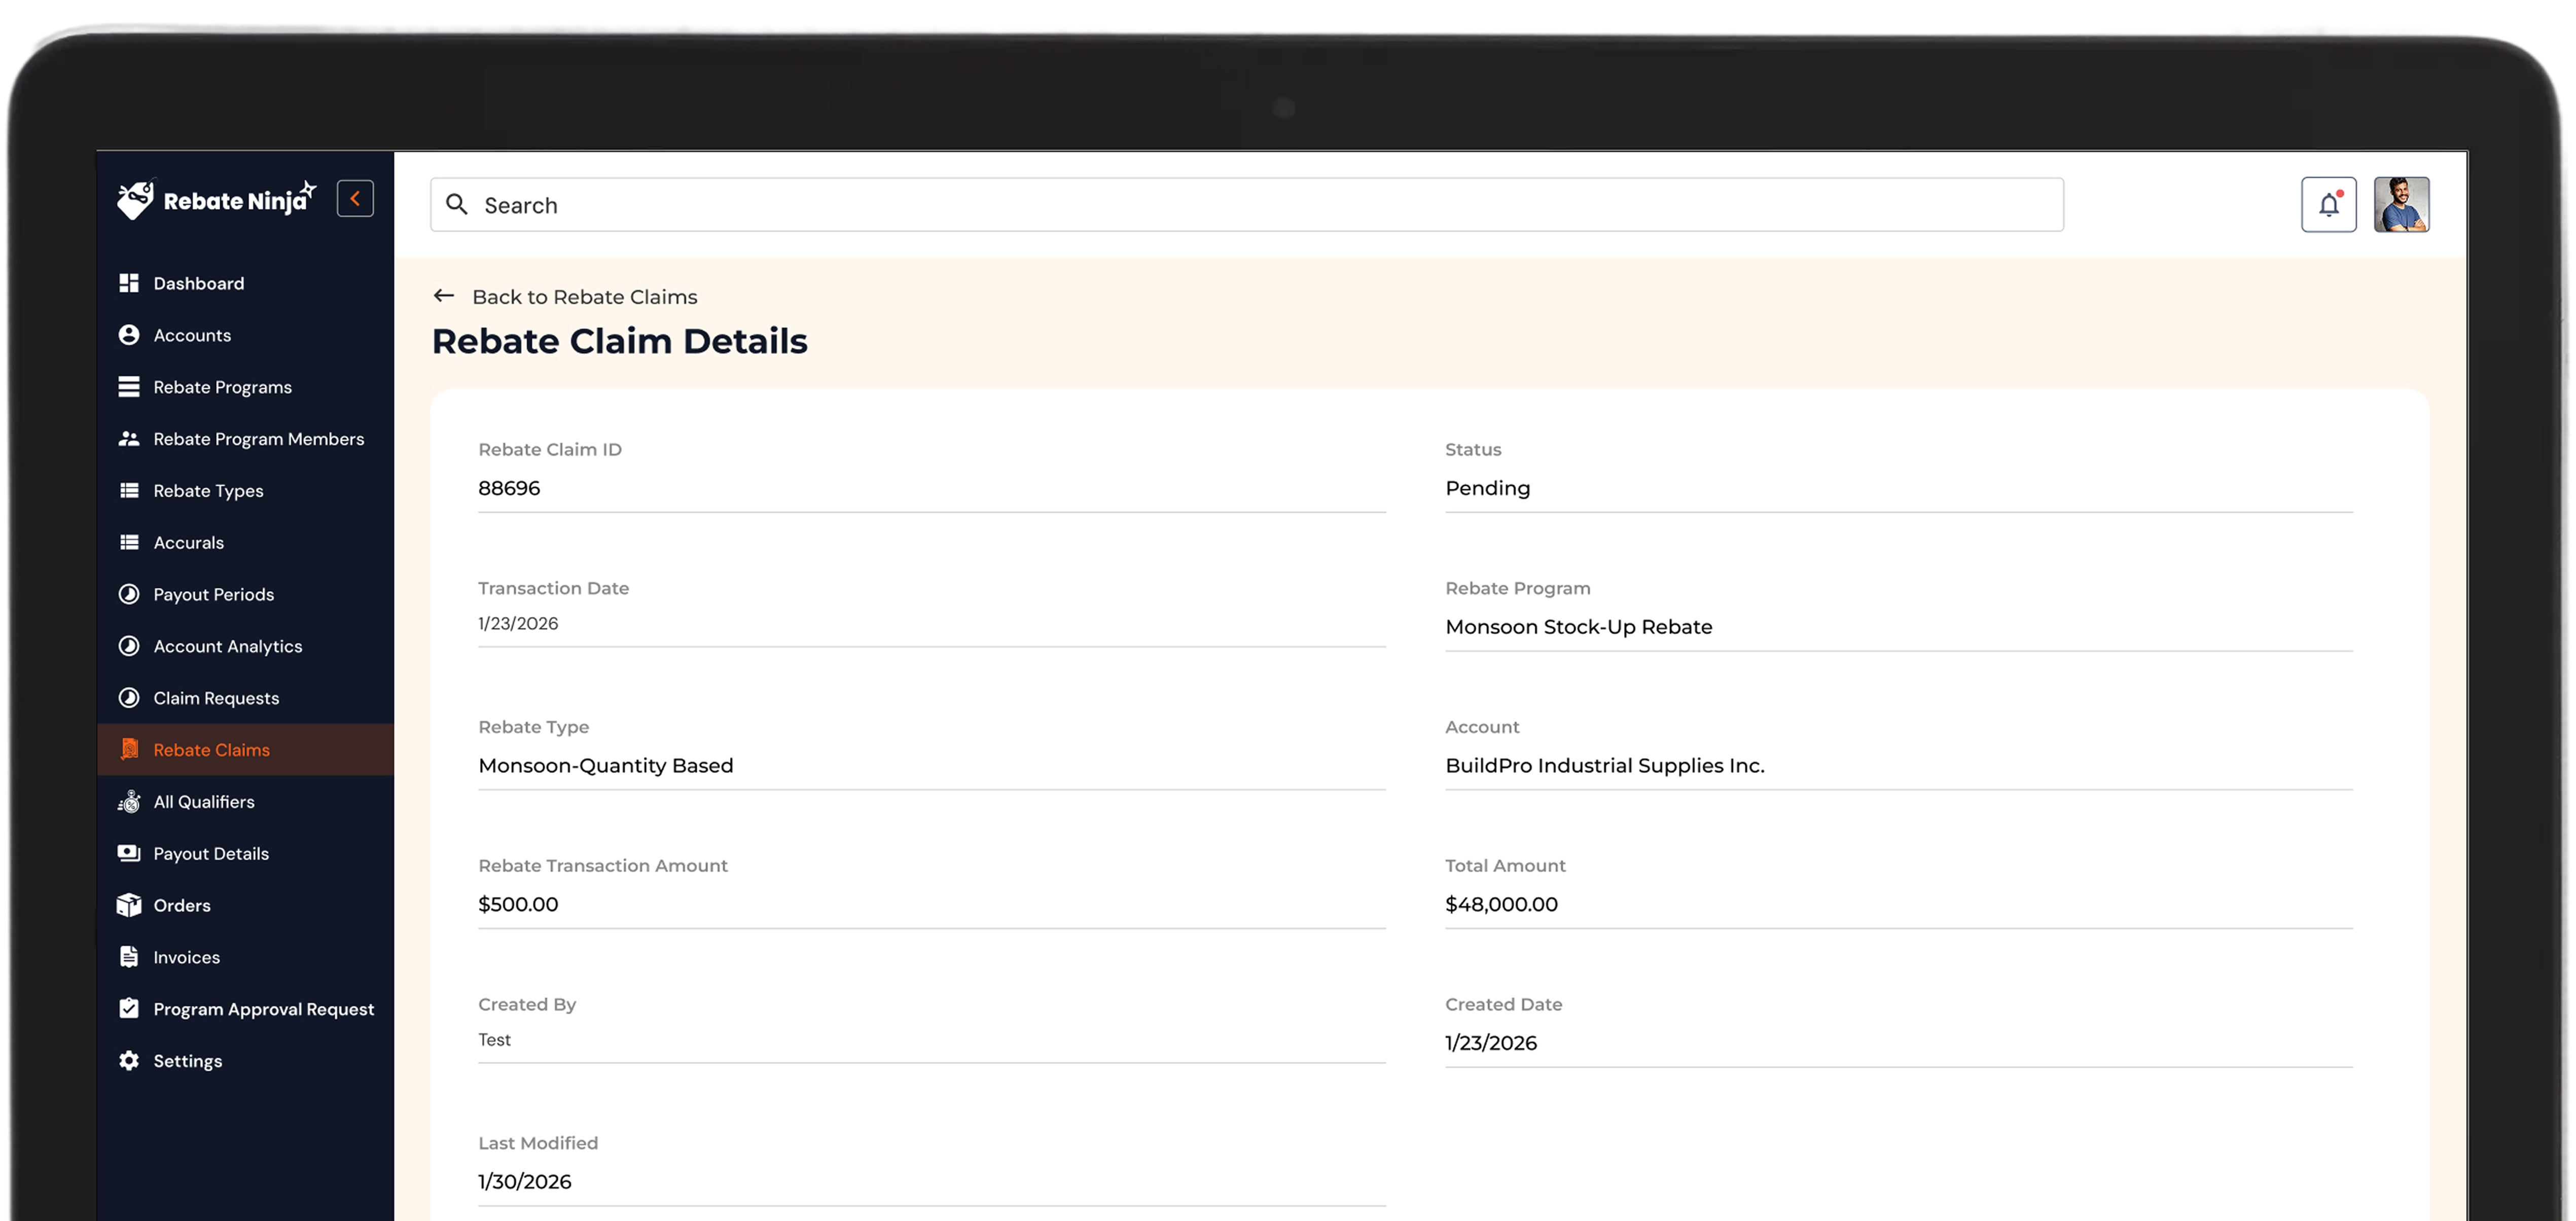Navigate to Invoices
The height and width of the screenshot is (1221, 2576).
tap(246, 957)
